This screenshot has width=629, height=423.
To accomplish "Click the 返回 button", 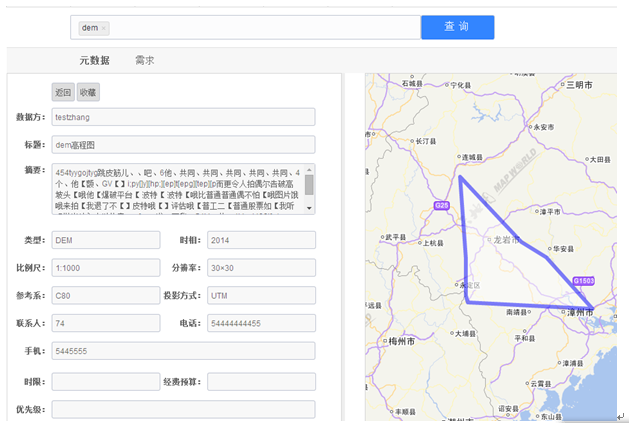I will [x=63, y=92].
